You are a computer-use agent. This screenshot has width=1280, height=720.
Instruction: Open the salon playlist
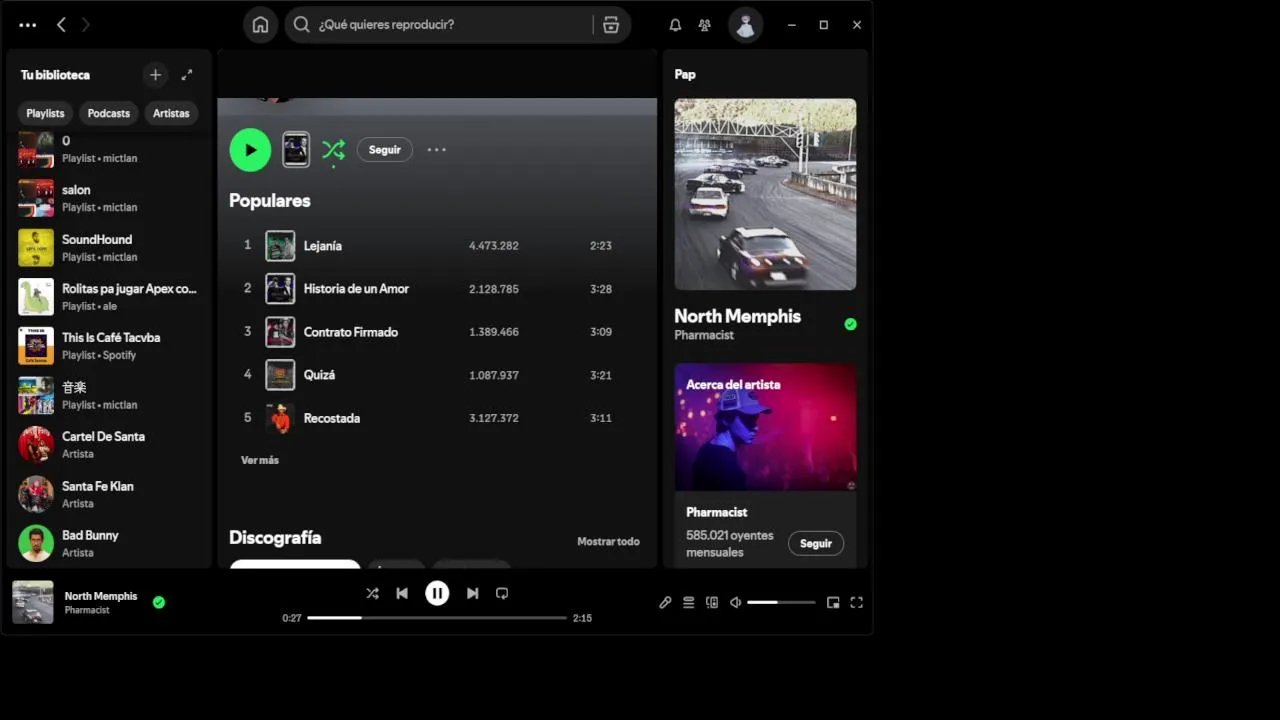click(x=110, y=198)
